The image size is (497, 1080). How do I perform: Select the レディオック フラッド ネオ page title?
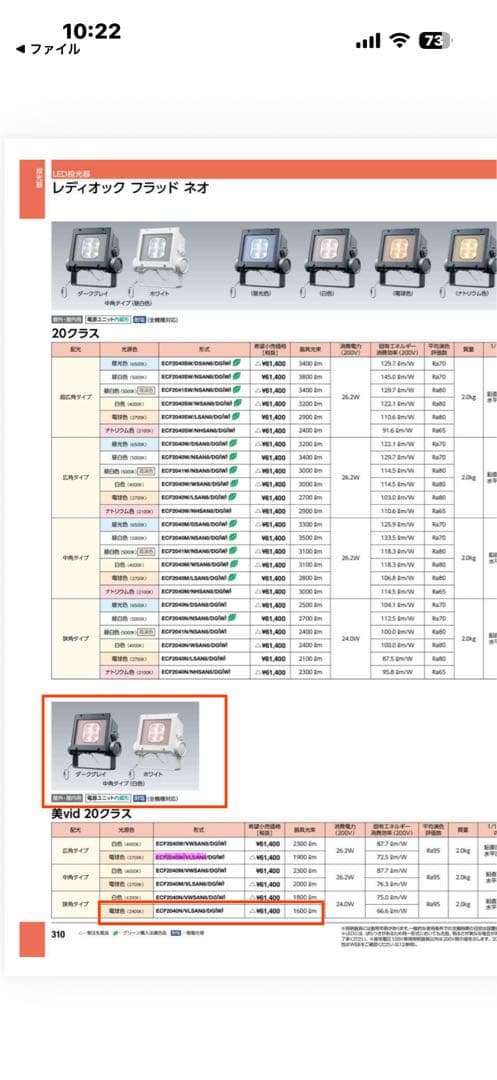pyautogui.click(x=130, y=188)
